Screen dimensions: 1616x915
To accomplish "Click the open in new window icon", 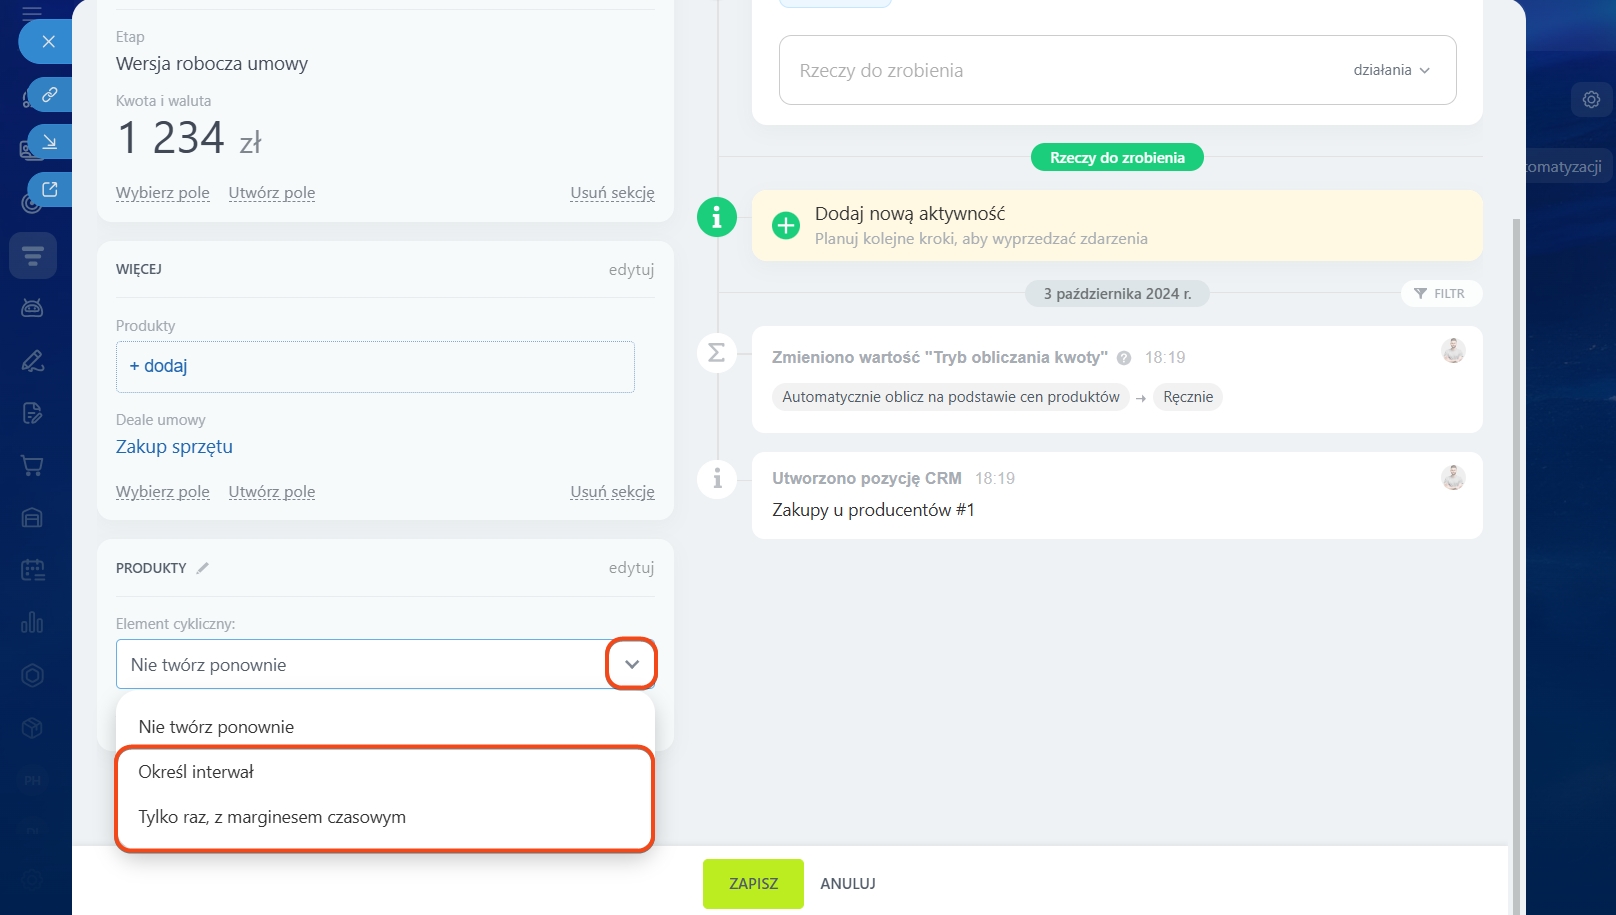I will [x=49, y=189].
